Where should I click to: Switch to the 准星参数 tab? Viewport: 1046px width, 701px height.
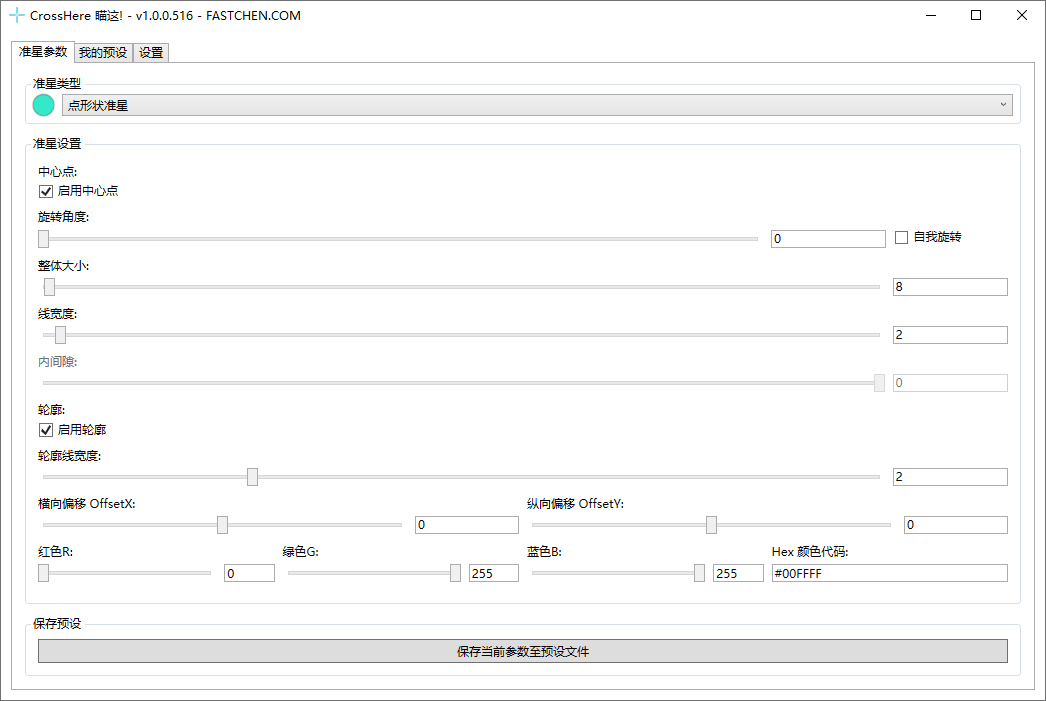pyautogui.click(x=43, y=52)
